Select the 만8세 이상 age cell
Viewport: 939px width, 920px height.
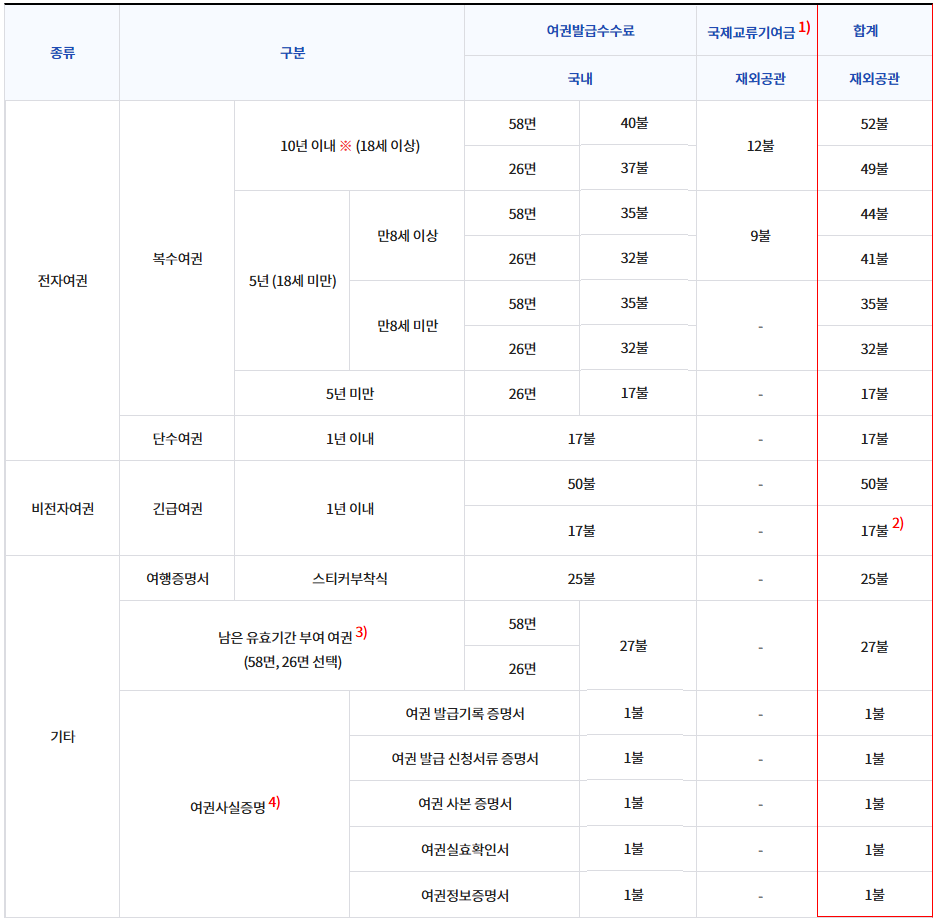[x=407, y=236]
